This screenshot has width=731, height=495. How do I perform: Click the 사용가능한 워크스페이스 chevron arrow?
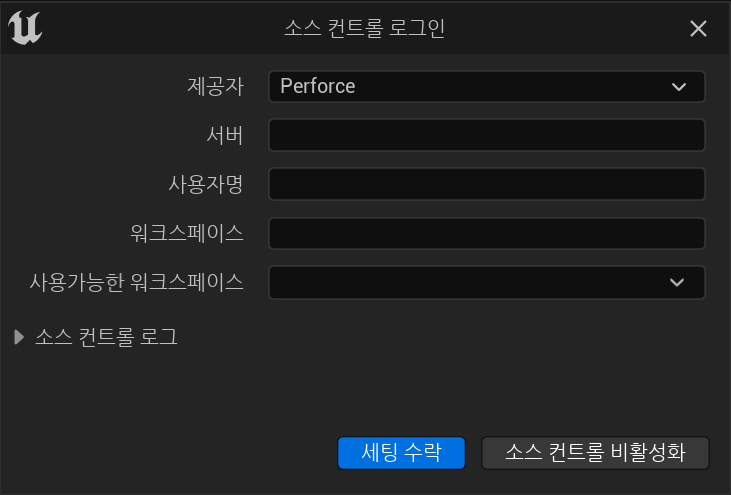pyautogui.click(x=678, y=283)
